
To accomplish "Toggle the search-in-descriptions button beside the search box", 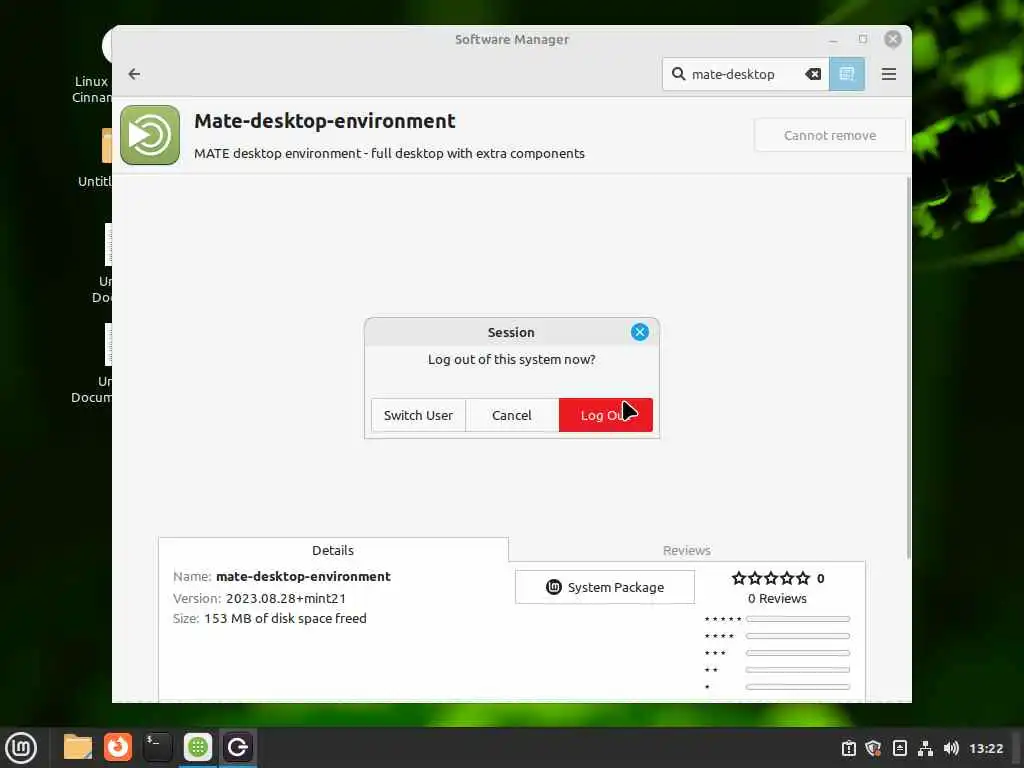I will pyautogui.click(x=847, y=74).
